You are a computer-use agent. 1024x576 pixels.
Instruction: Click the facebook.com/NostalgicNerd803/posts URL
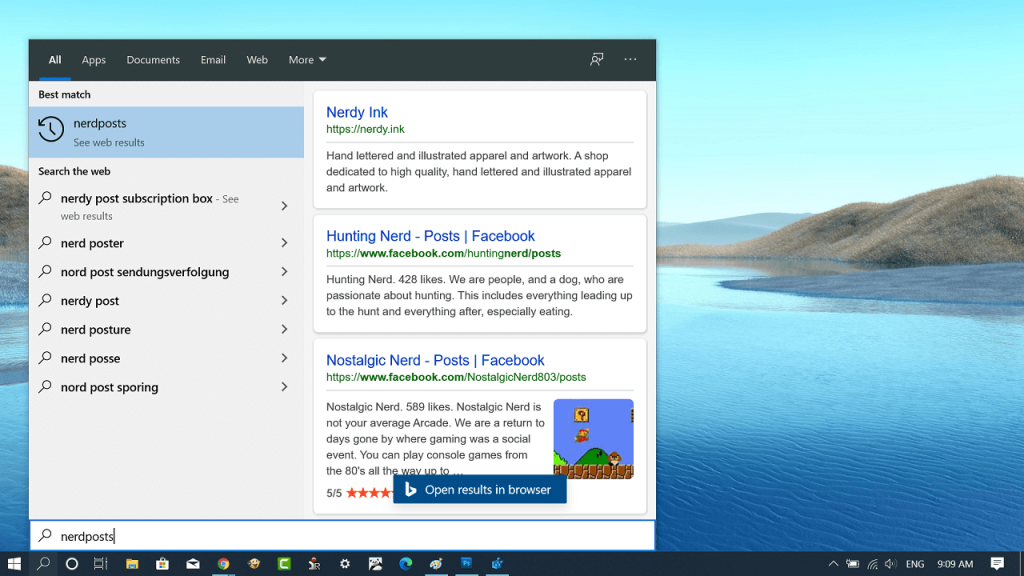pyautogui.click(x=456, y=377)
